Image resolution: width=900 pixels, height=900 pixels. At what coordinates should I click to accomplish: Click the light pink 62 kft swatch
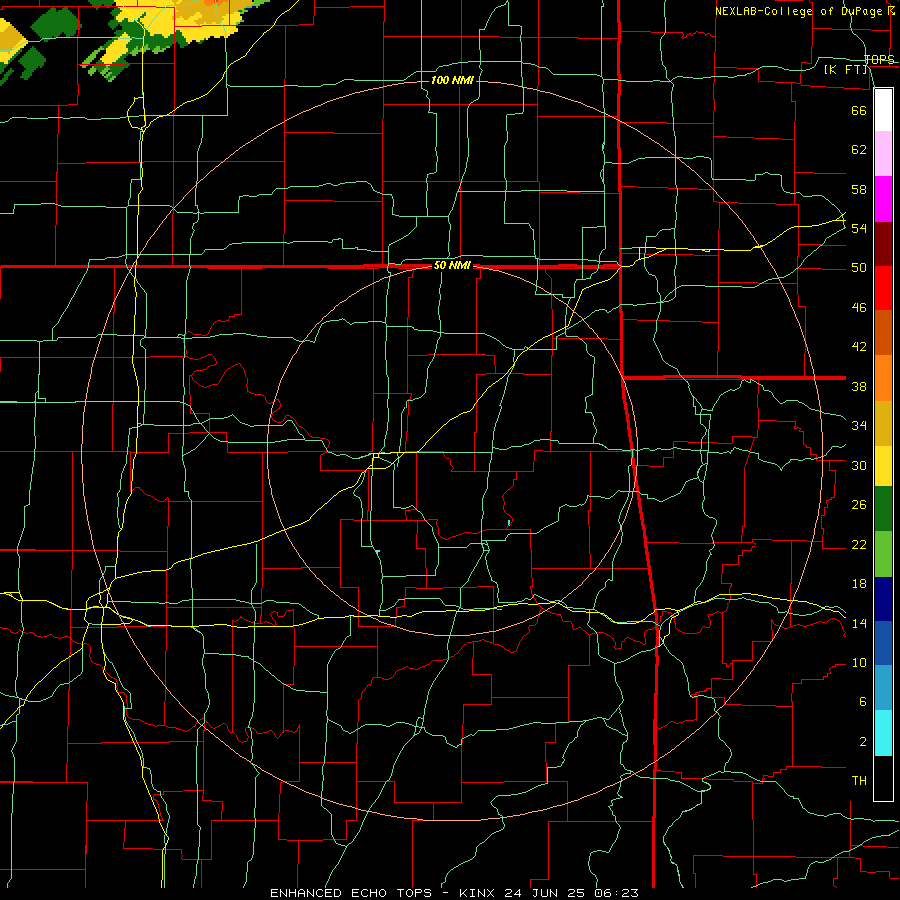(x=883, y=154)
